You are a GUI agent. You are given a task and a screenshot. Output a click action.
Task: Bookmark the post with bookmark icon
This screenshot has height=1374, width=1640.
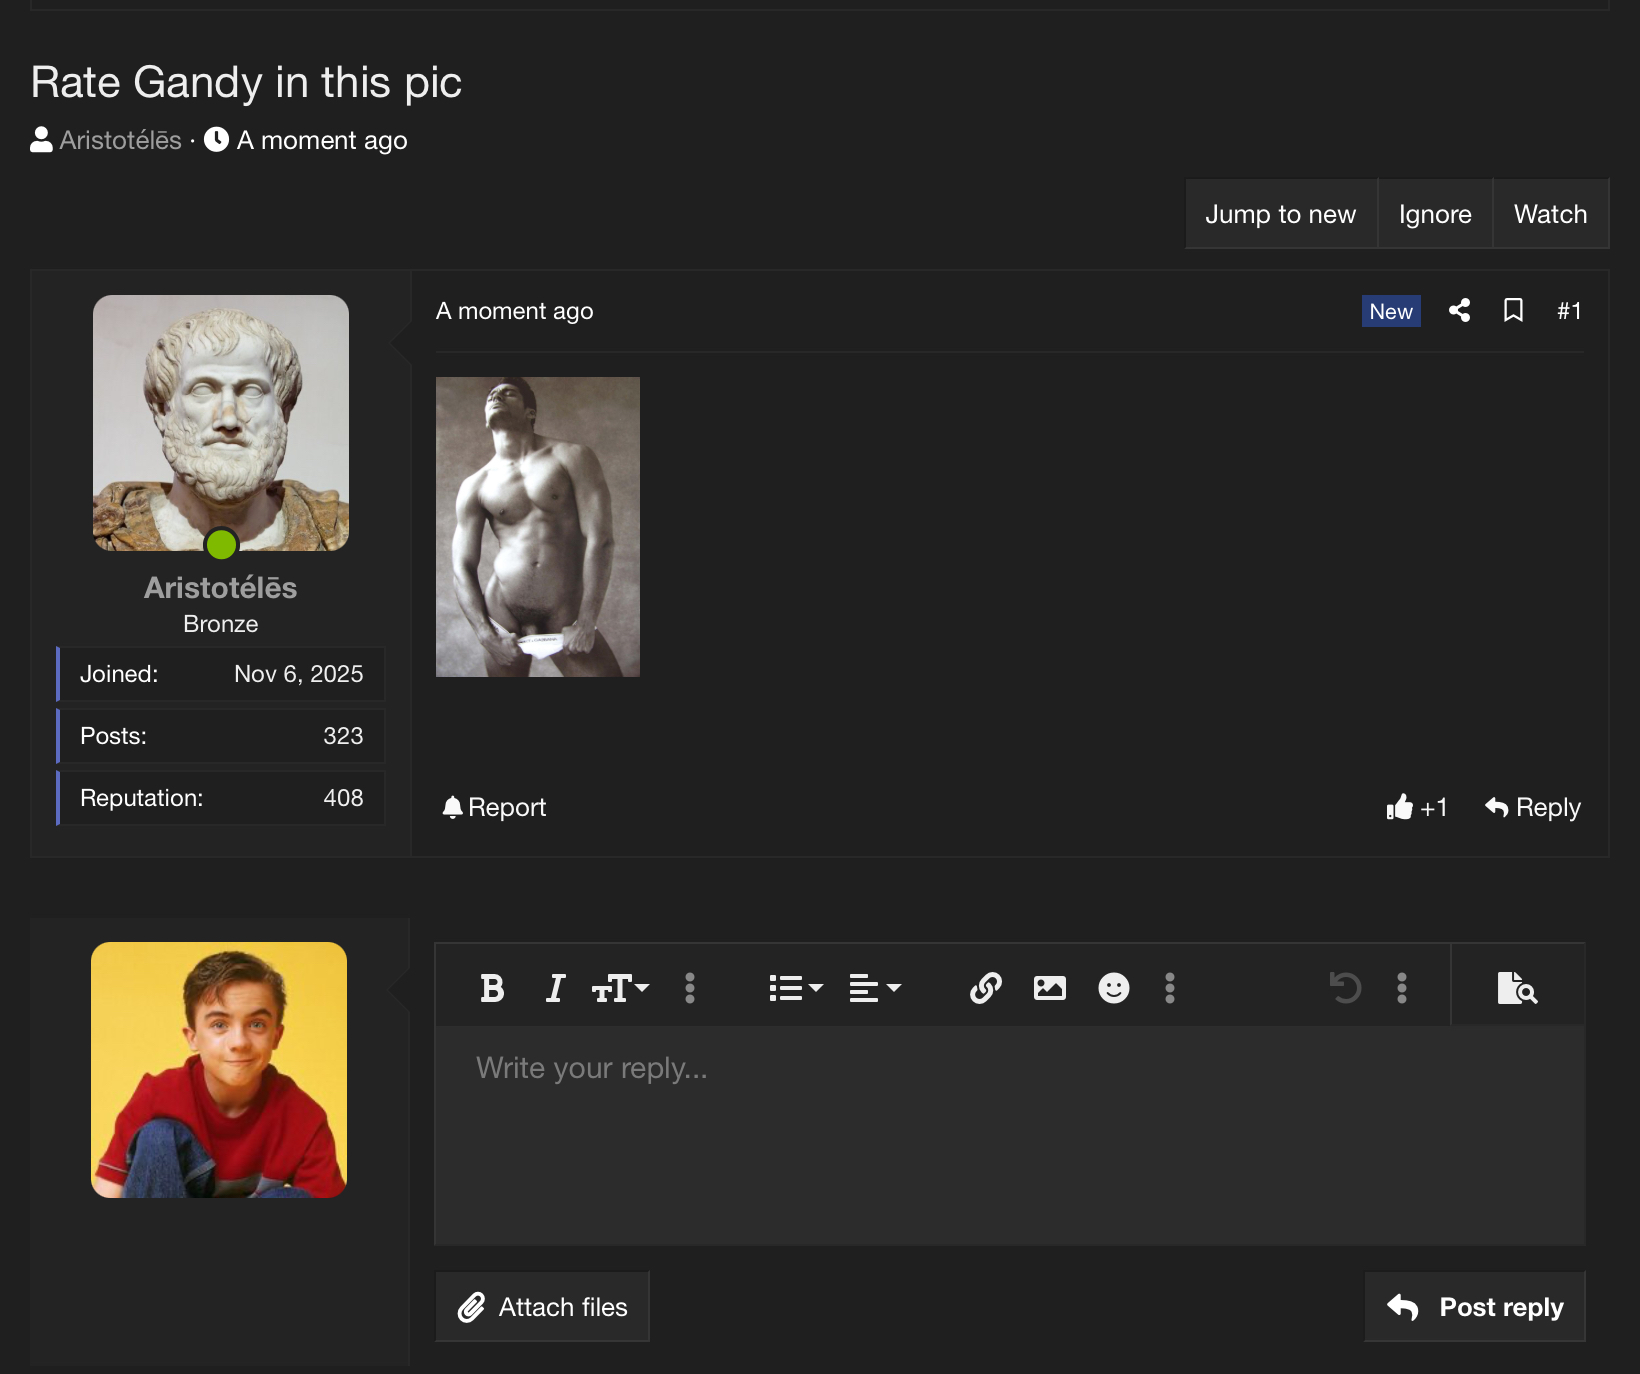(1513, 311)
